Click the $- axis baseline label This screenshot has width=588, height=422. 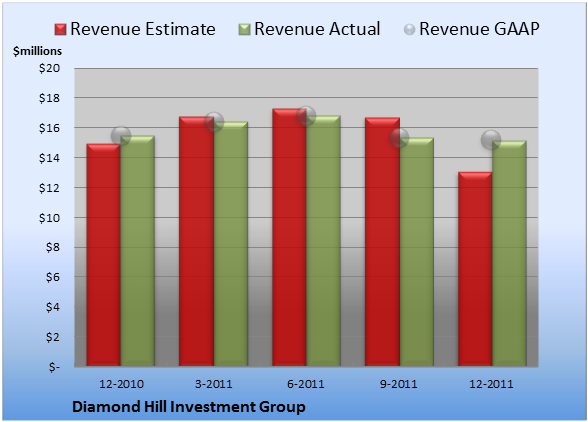(54, 367)
